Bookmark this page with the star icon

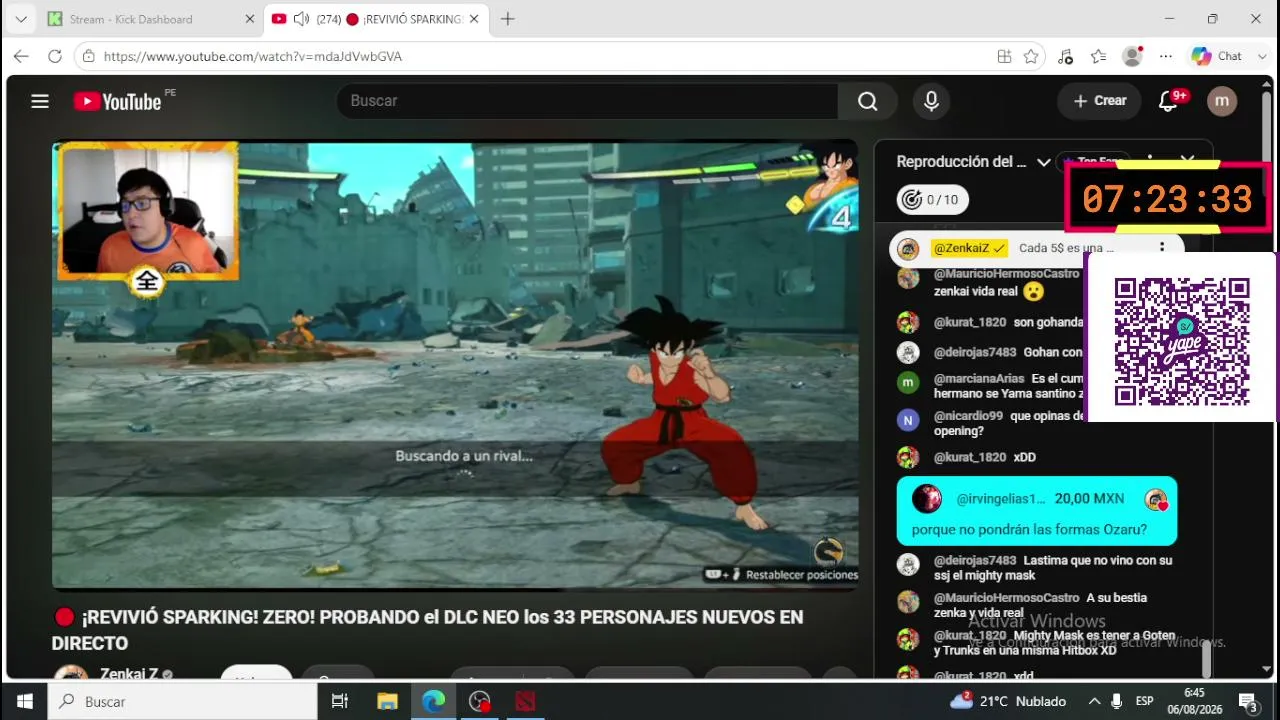(1031, 57)
